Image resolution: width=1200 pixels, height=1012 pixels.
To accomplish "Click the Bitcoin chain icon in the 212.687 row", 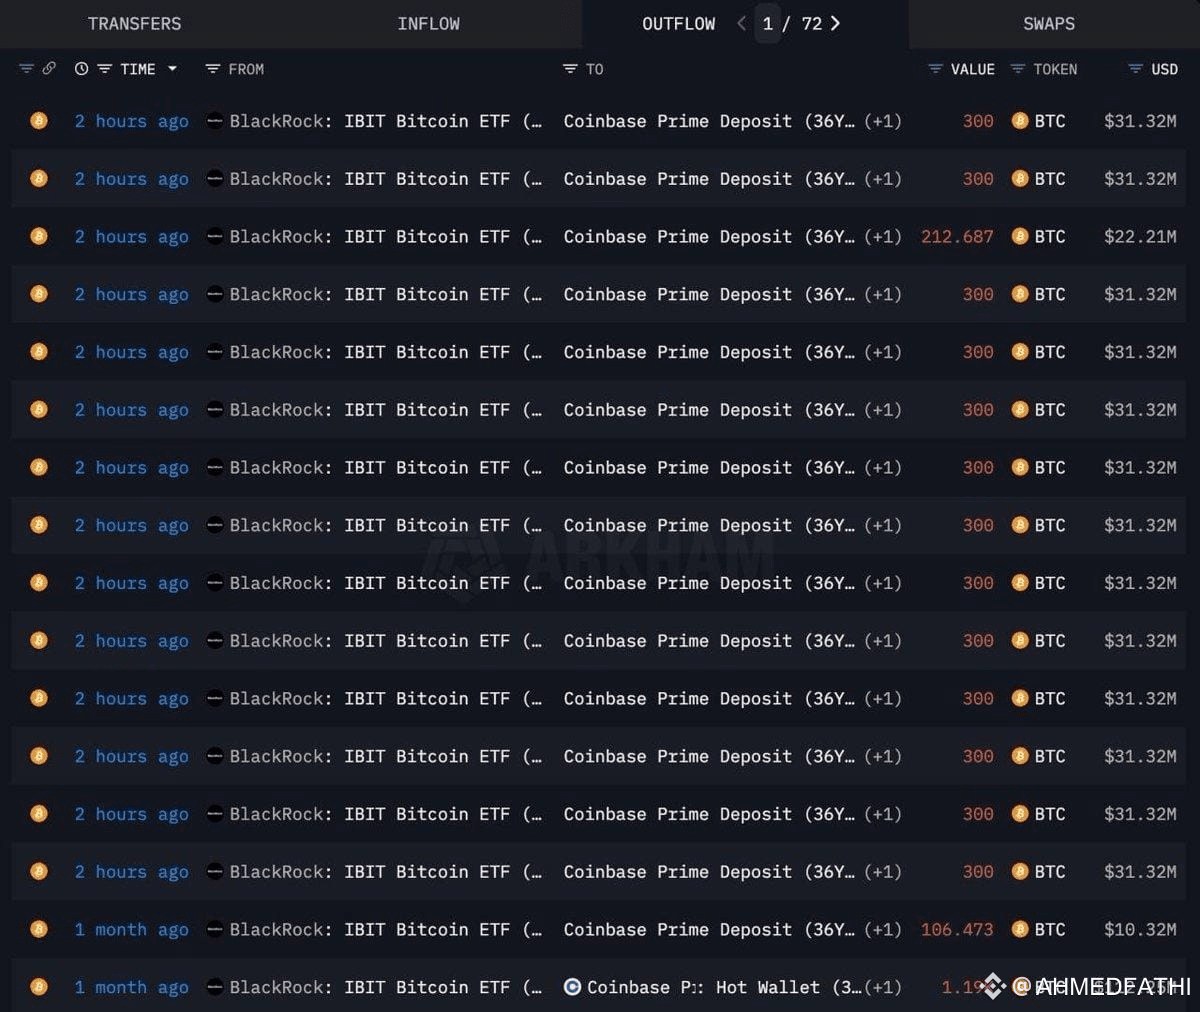I will pos(39,237).
